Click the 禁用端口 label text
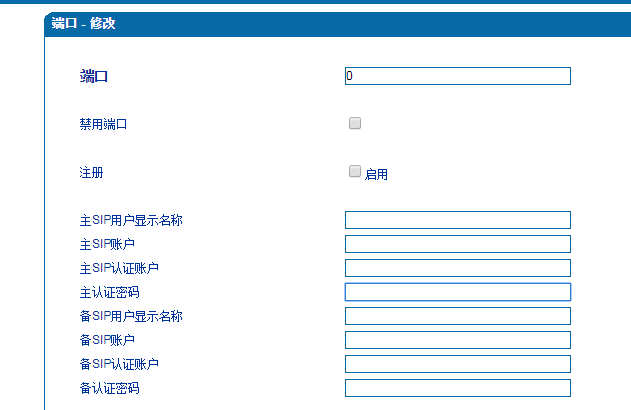The width and height of the screenshot is (631, 410). coord(103,124)
